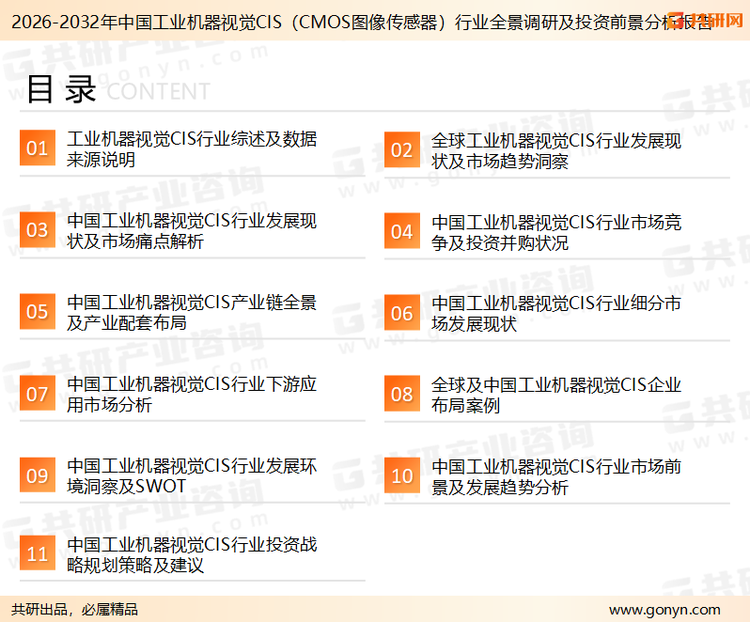Select chapter text 中国工业机器视觉CIS行业细分市场发展现状
This screenshot has width=750, height=622.
pyautogui.click(x=556, y=313)
